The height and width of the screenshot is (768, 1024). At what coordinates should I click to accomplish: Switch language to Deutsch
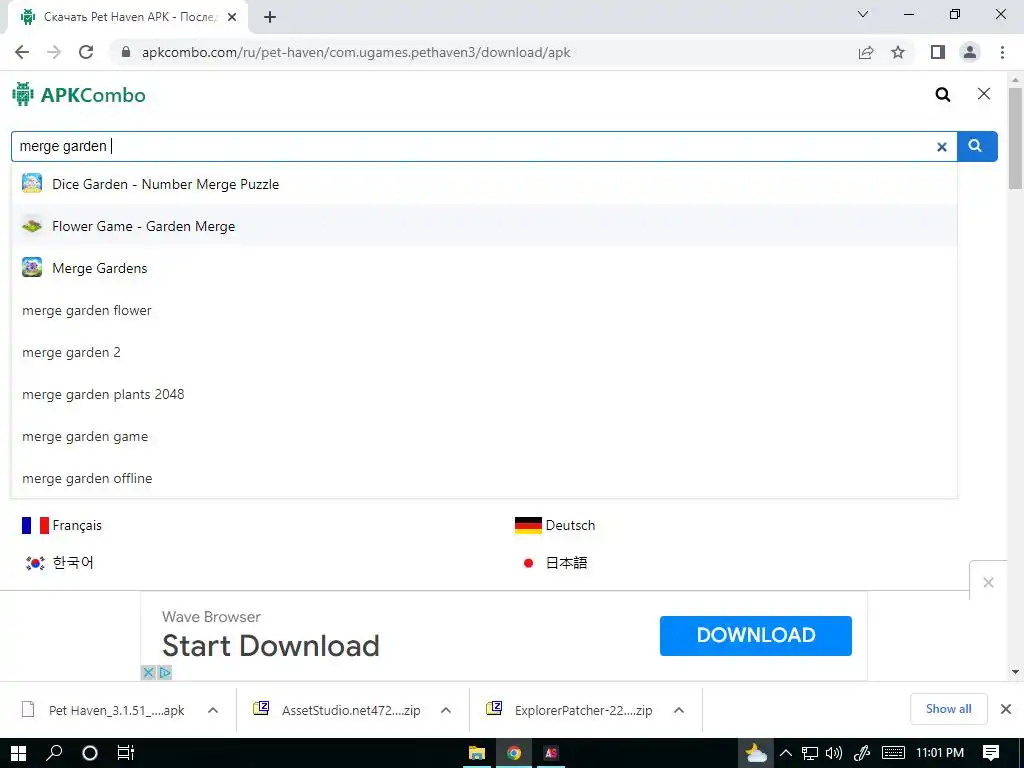[570, 525]
